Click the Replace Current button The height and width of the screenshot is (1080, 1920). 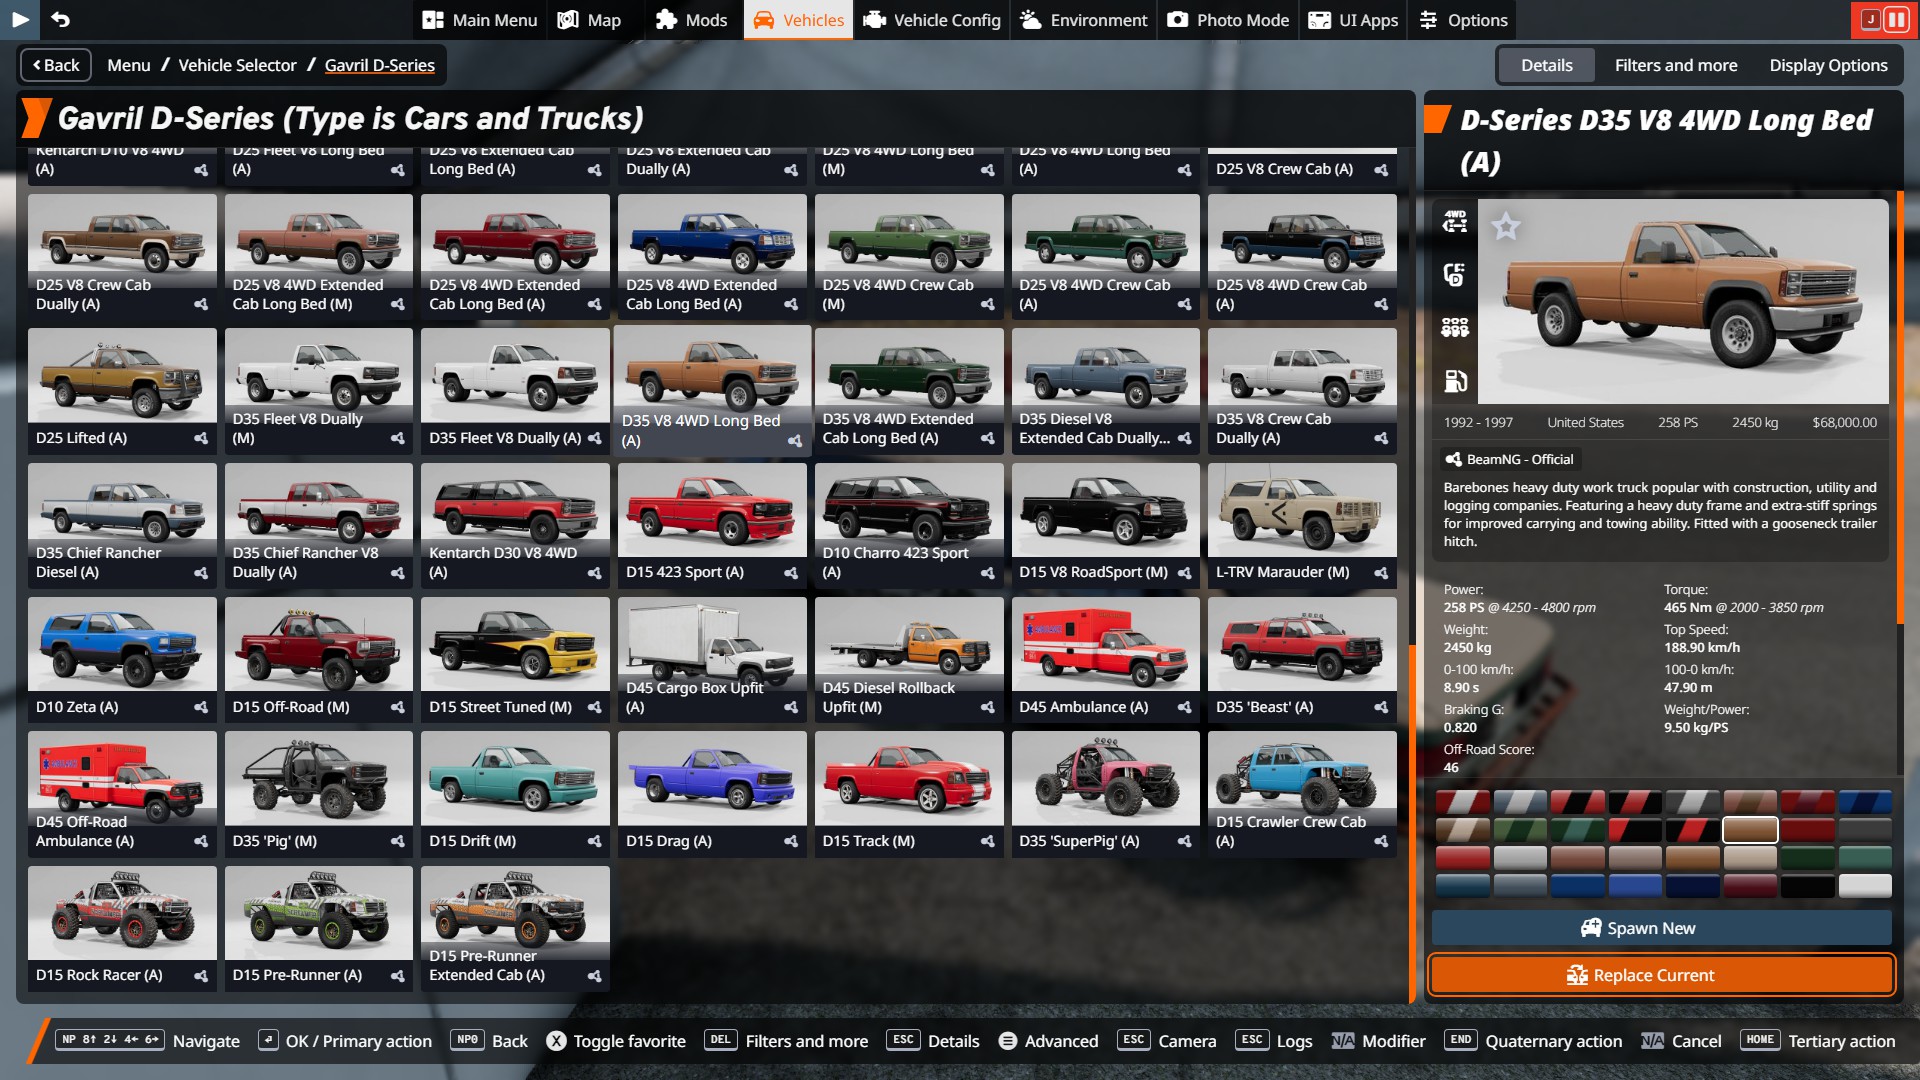(x=1661, y=975)
